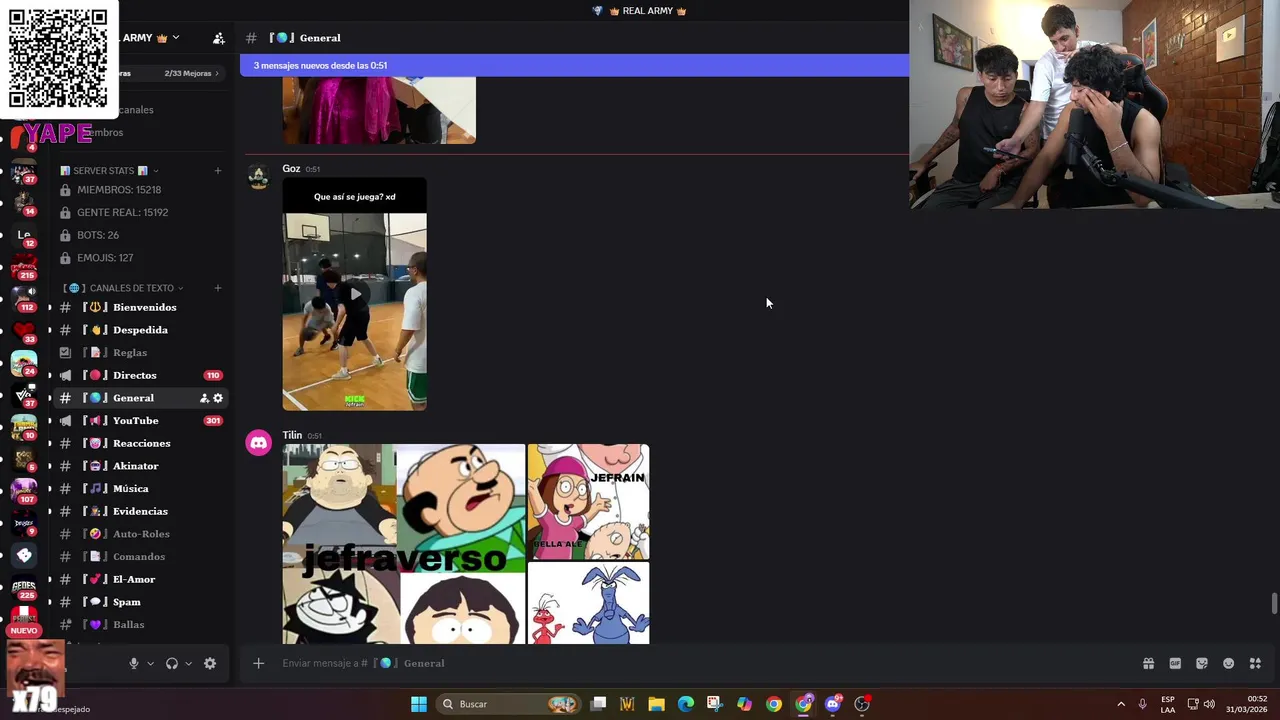Open the Ballas channel
1280x720 pixels.
tap(139, 625)
